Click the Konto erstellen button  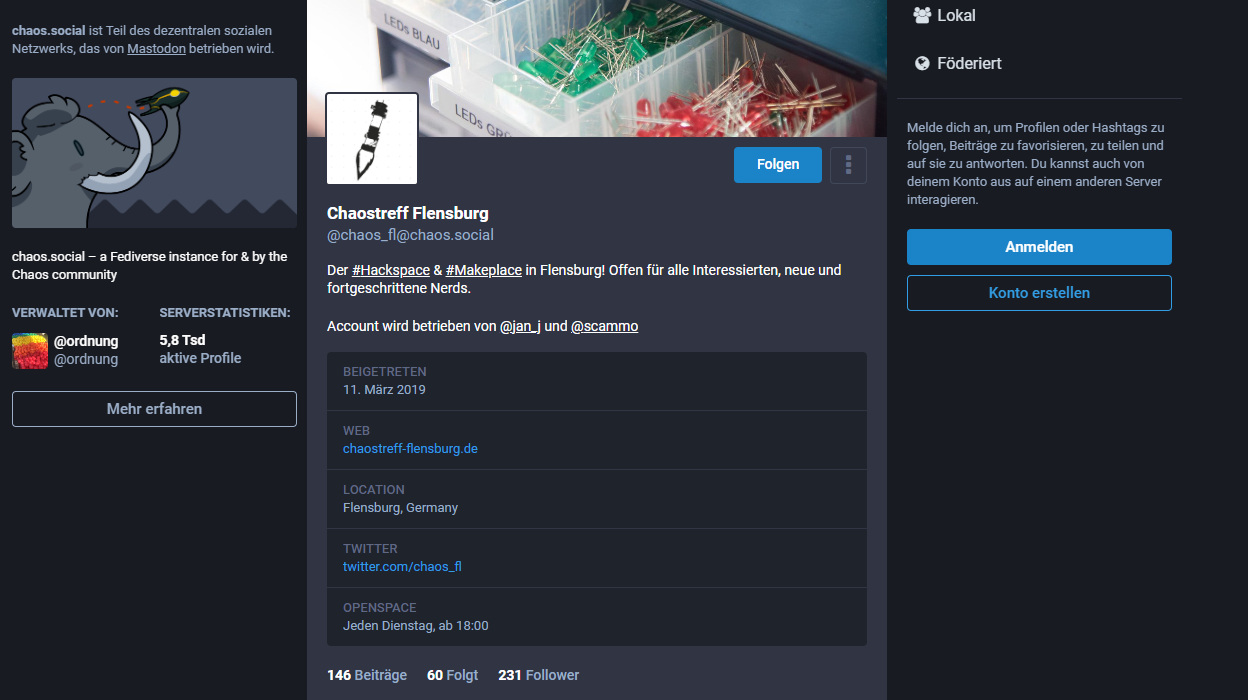tap(1039, 293)
